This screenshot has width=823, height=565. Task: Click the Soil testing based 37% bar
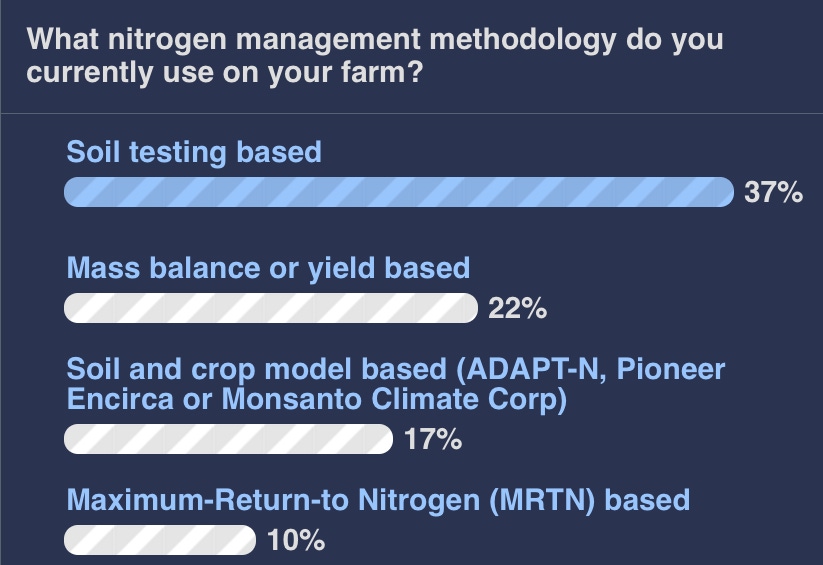(399, 192)
